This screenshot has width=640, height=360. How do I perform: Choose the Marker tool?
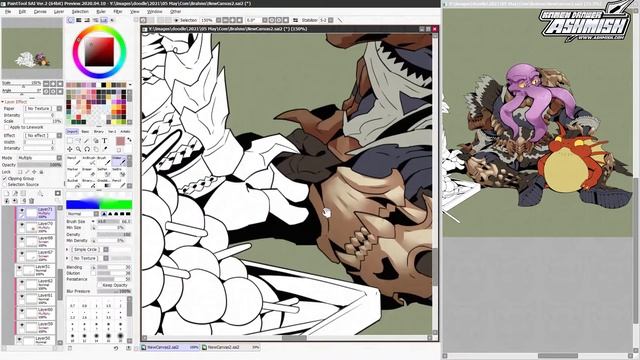73,173
